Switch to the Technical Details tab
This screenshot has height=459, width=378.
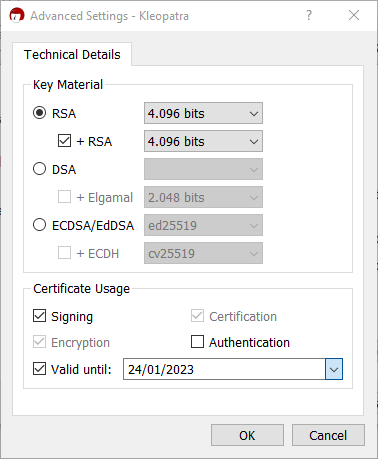[72, 54]
